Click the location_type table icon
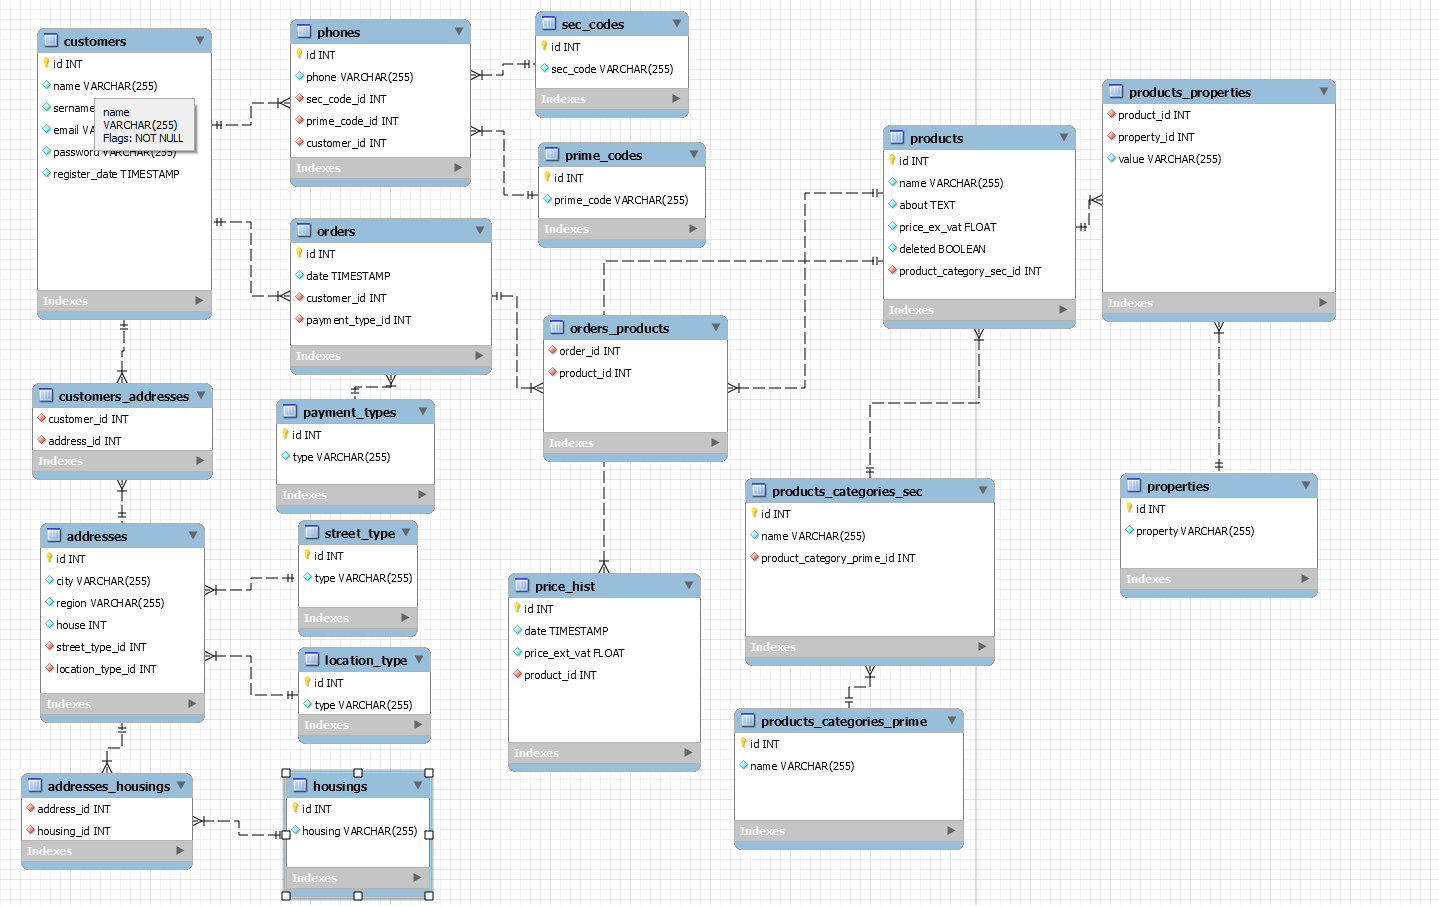Viewport: 1439px width, 906px height. (312, 659)
